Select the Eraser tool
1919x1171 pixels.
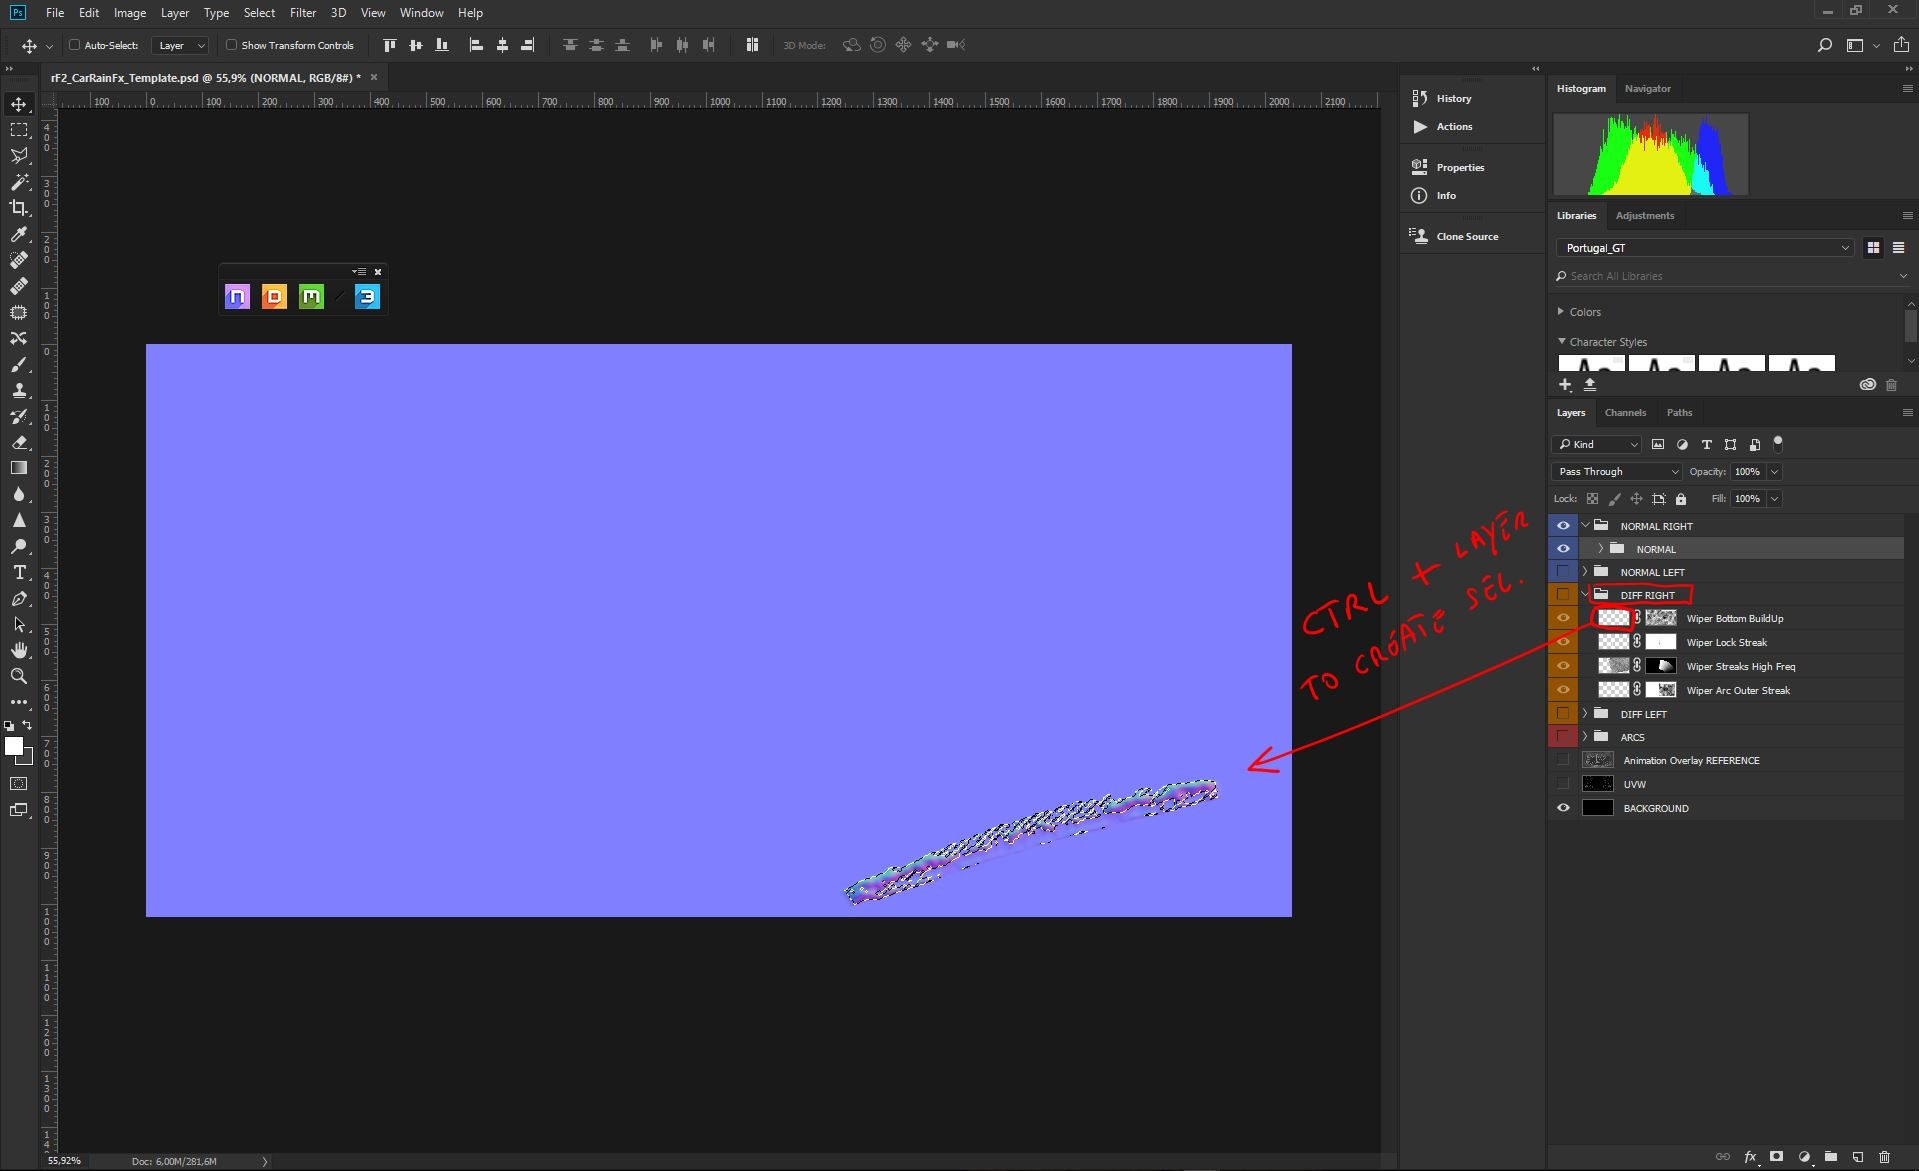[19, 442]
